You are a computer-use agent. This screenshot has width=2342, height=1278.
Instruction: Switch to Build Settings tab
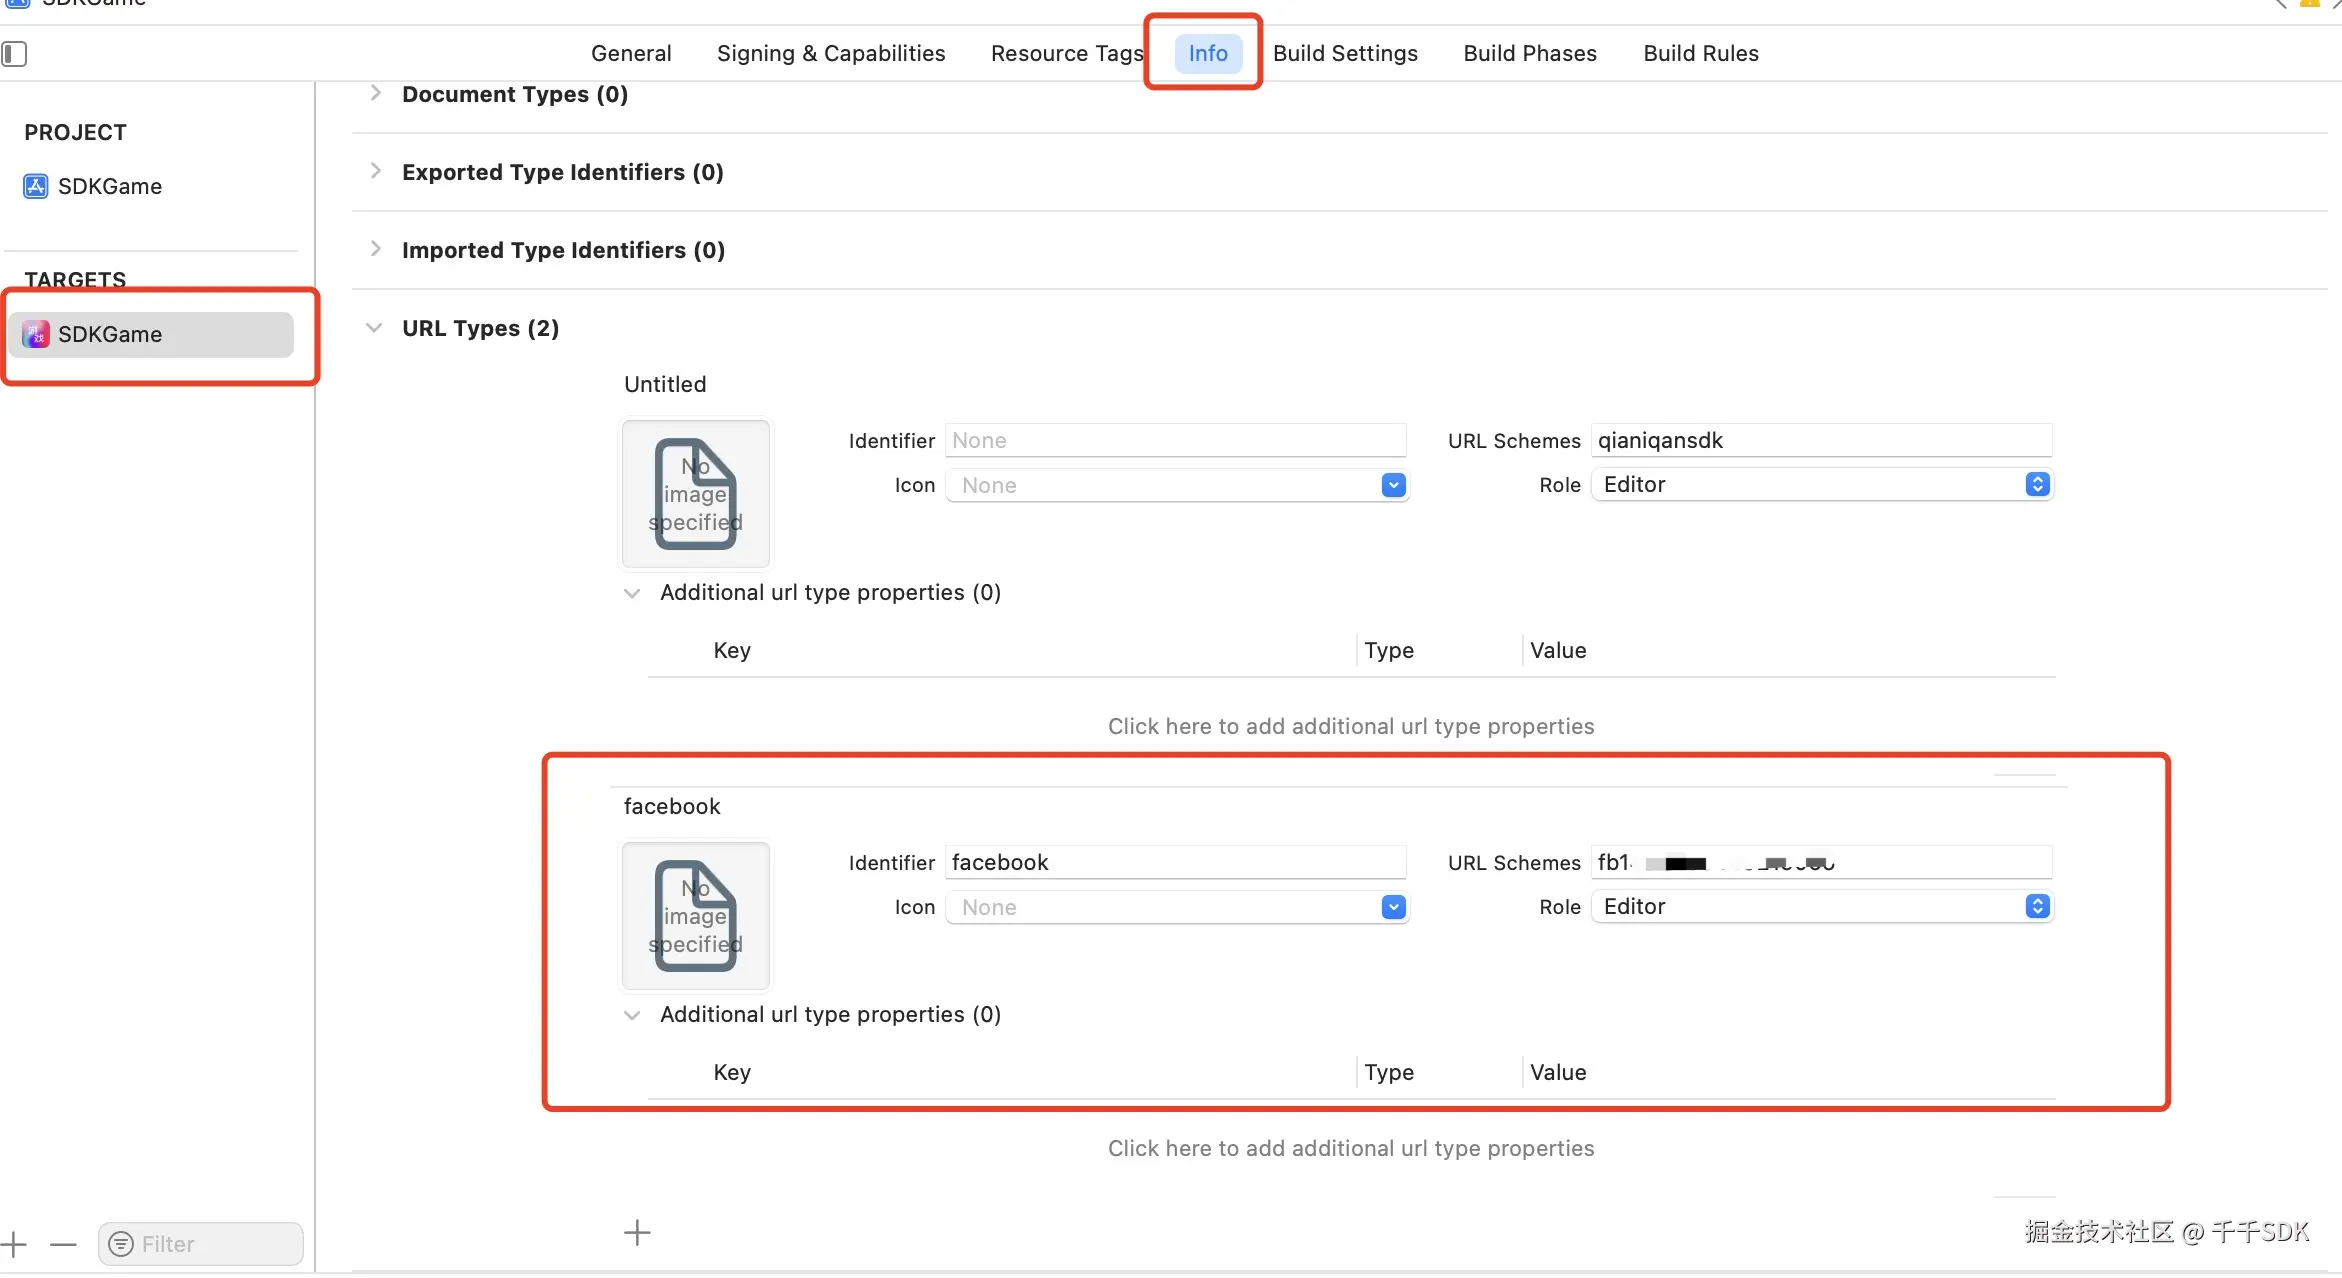tap(1345, 53)
